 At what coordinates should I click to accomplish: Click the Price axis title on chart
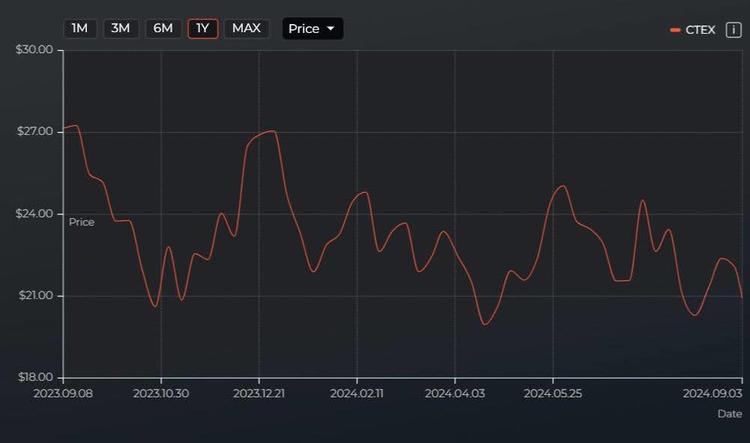(82, 222)
